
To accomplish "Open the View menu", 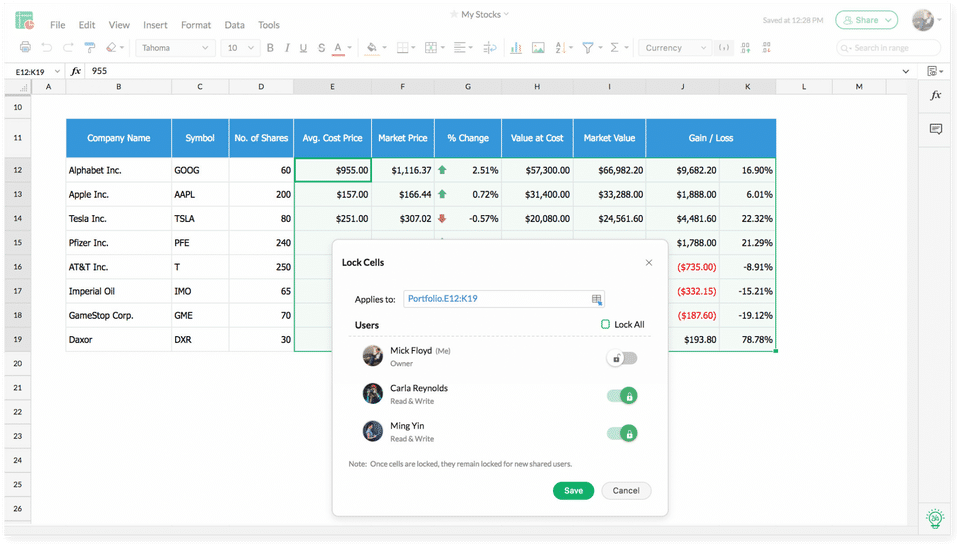I will pos(119,25).
